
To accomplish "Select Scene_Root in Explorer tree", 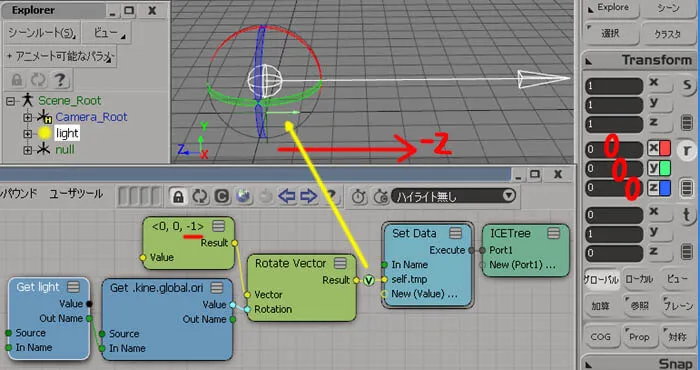I will [70, 100].
